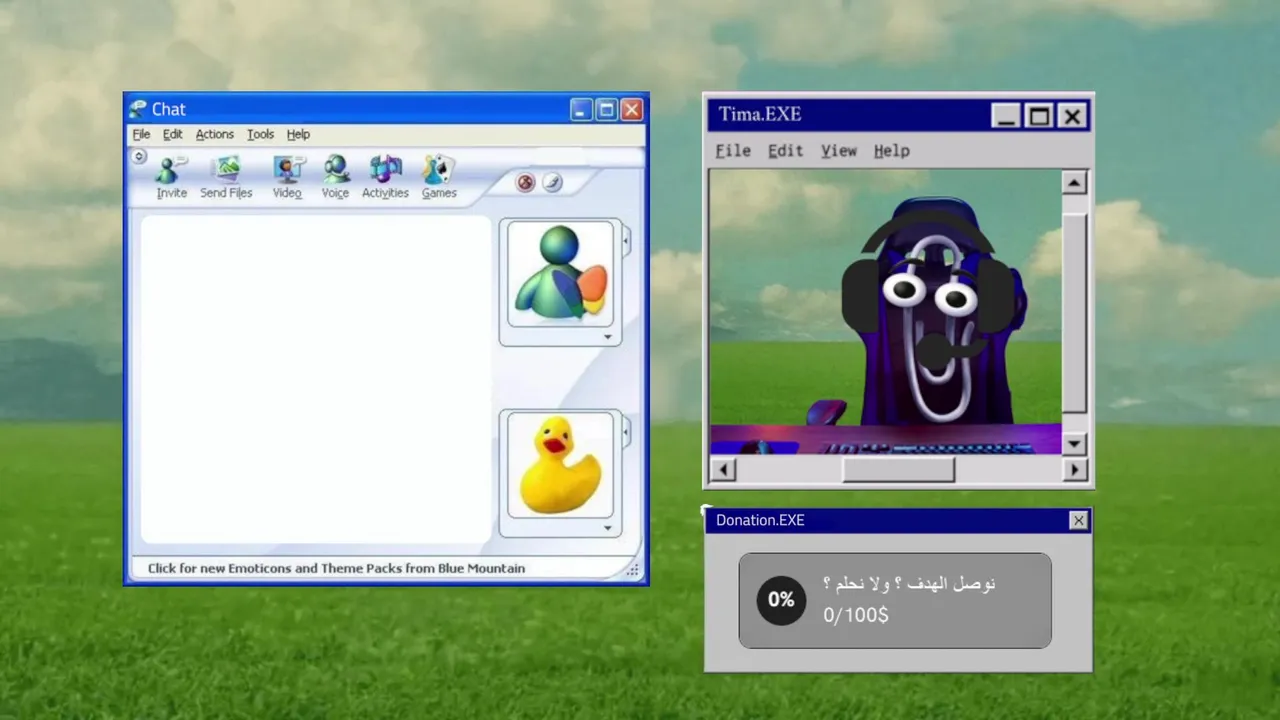Close the Donation.EXE window
The height and width of the screenshot is (720, 1280).
(1078, 520)
